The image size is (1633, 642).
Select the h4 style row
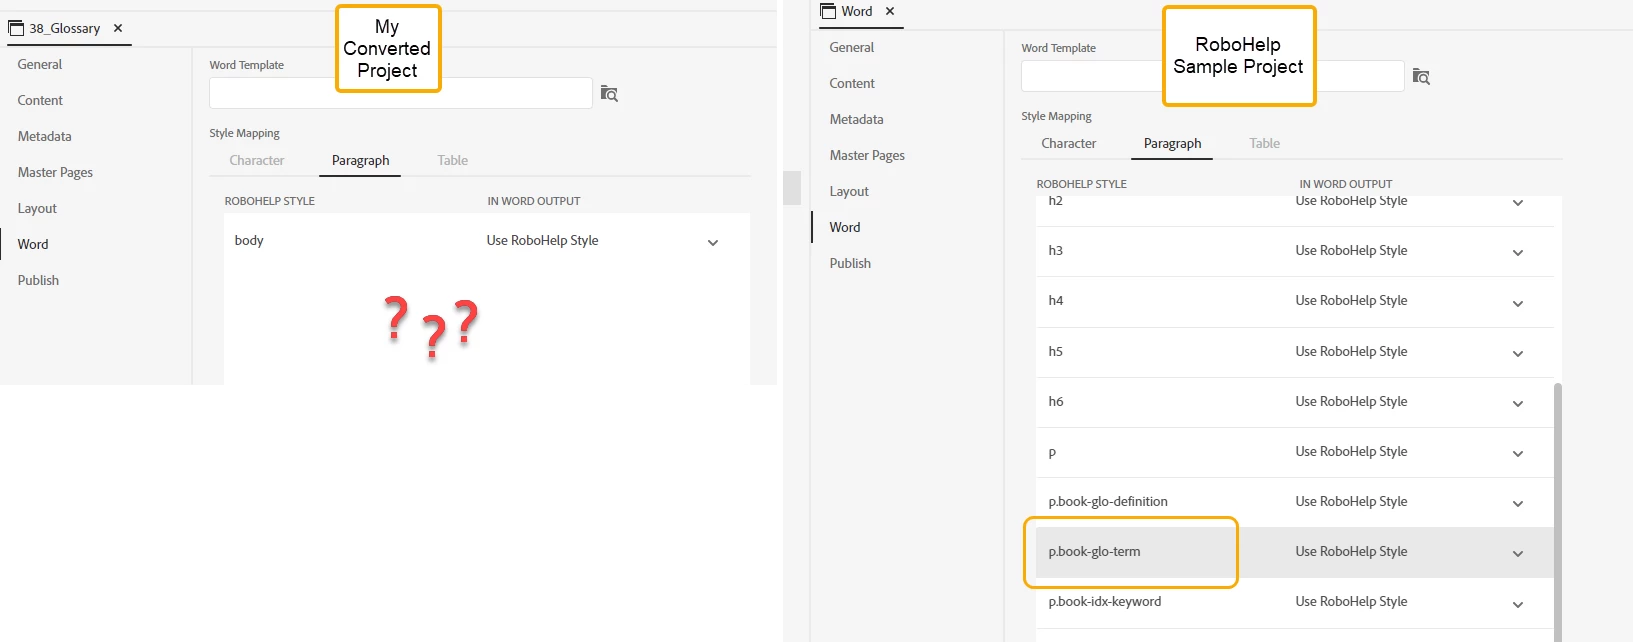[x=1295, y=301]
